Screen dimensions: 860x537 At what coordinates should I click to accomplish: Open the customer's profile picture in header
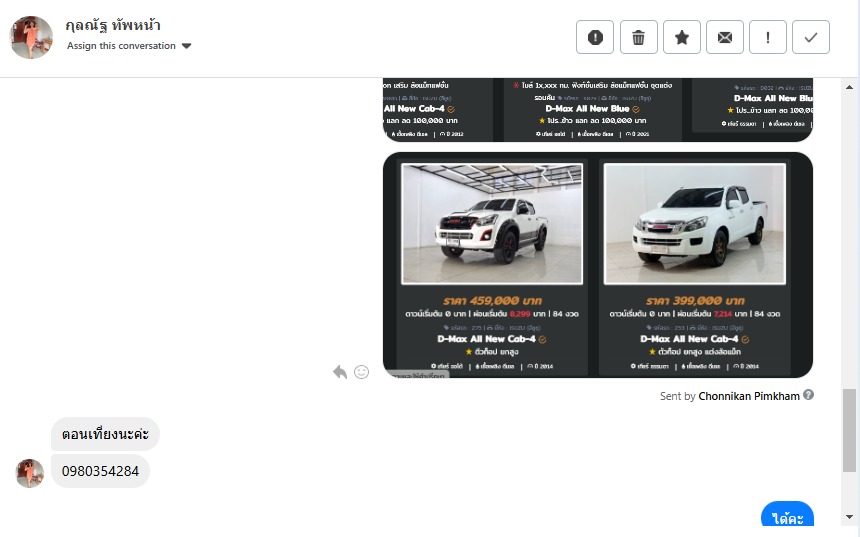click(31, 36)
